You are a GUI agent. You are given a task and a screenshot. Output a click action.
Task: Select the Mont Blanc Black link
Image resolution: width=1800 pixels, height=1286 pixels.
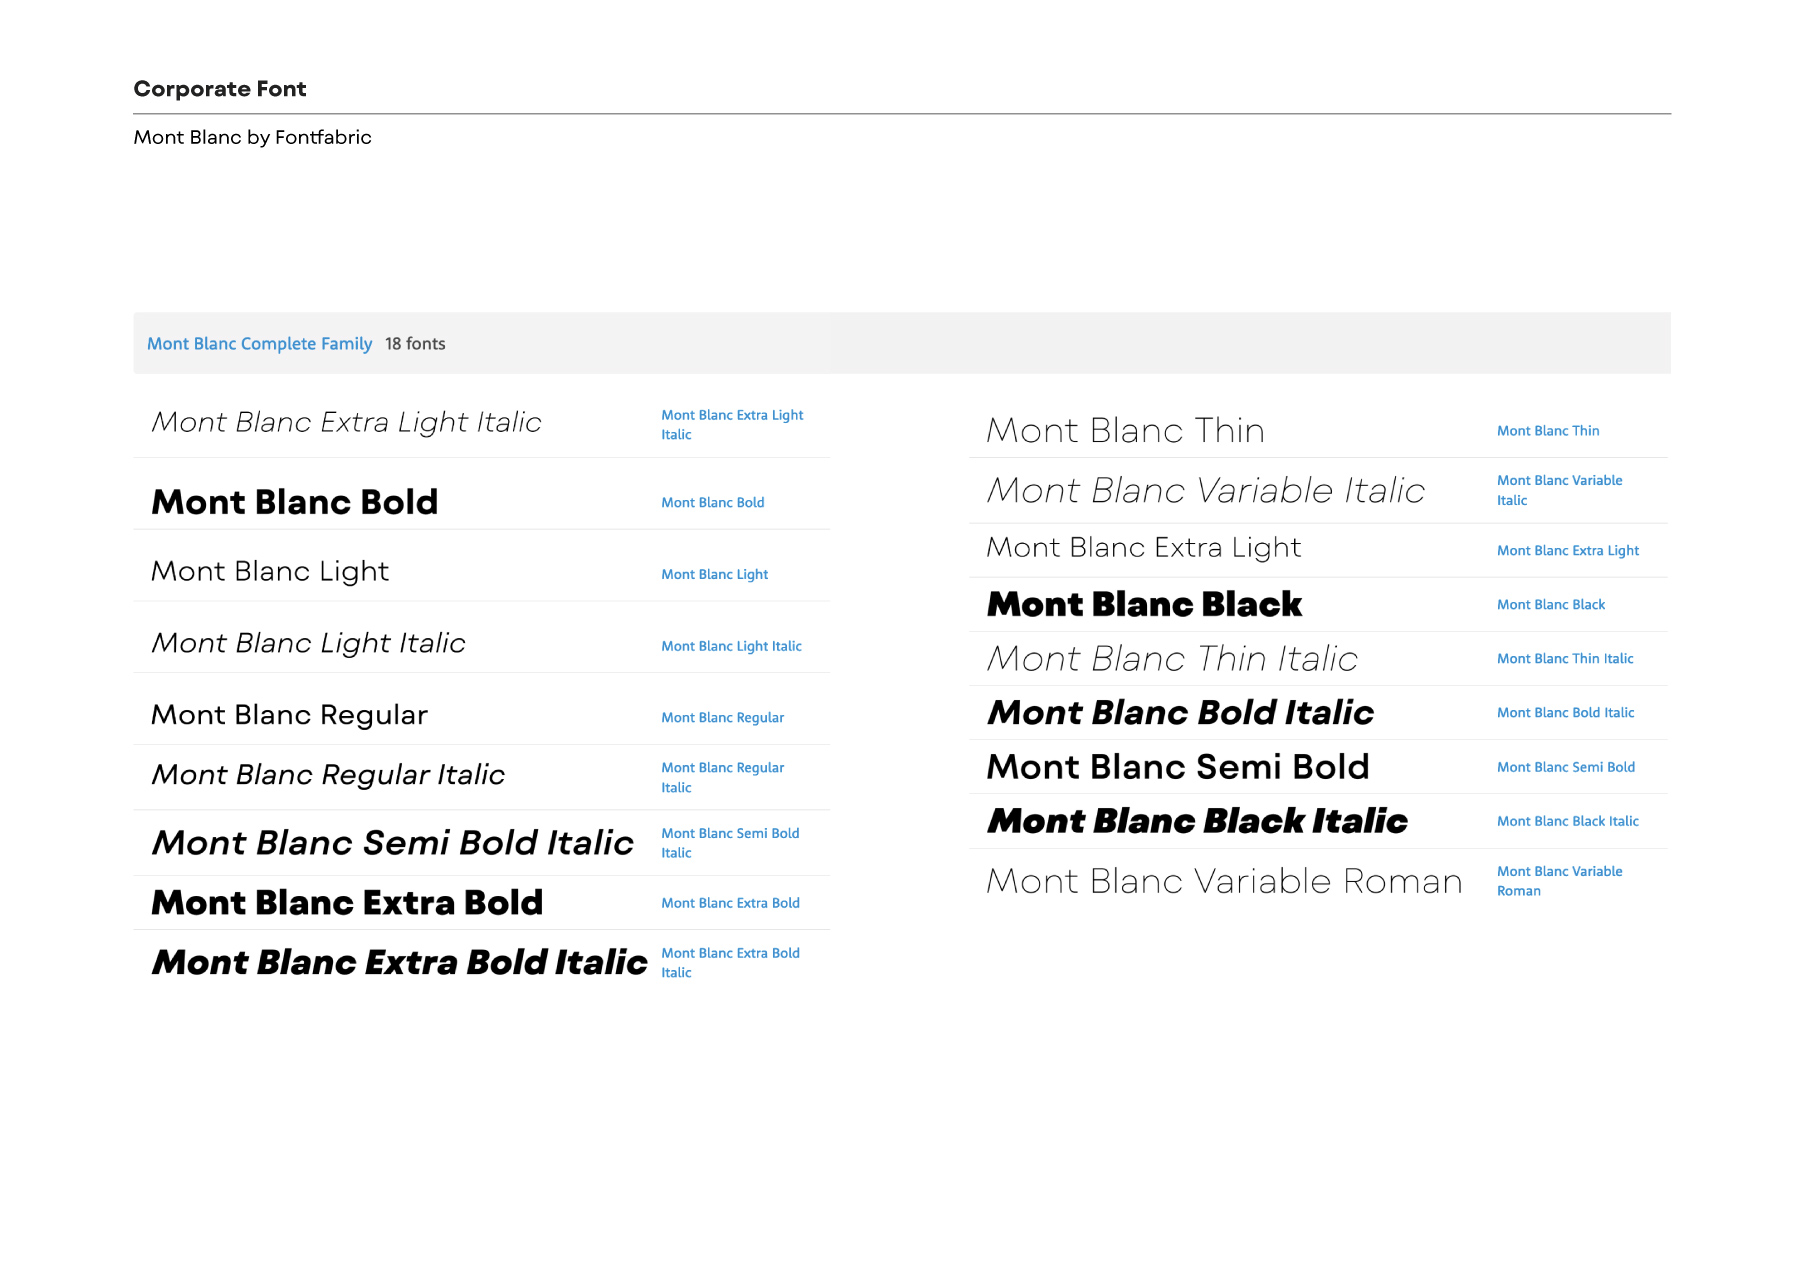click(x=1551, y=605)
